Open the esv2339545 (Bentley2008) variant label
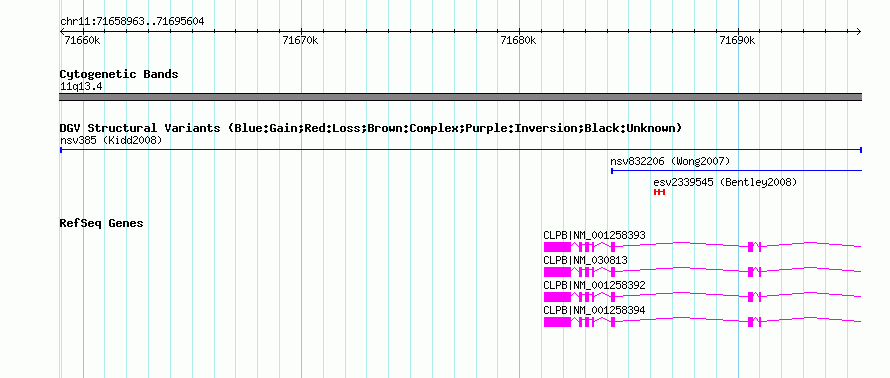Screen dimensions: 890x378 pyautogui.click(x=725, y=182)
